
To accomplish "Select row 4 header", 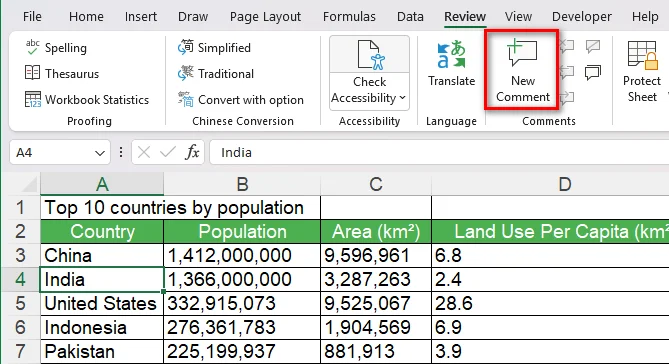I will tap(20, 280).
